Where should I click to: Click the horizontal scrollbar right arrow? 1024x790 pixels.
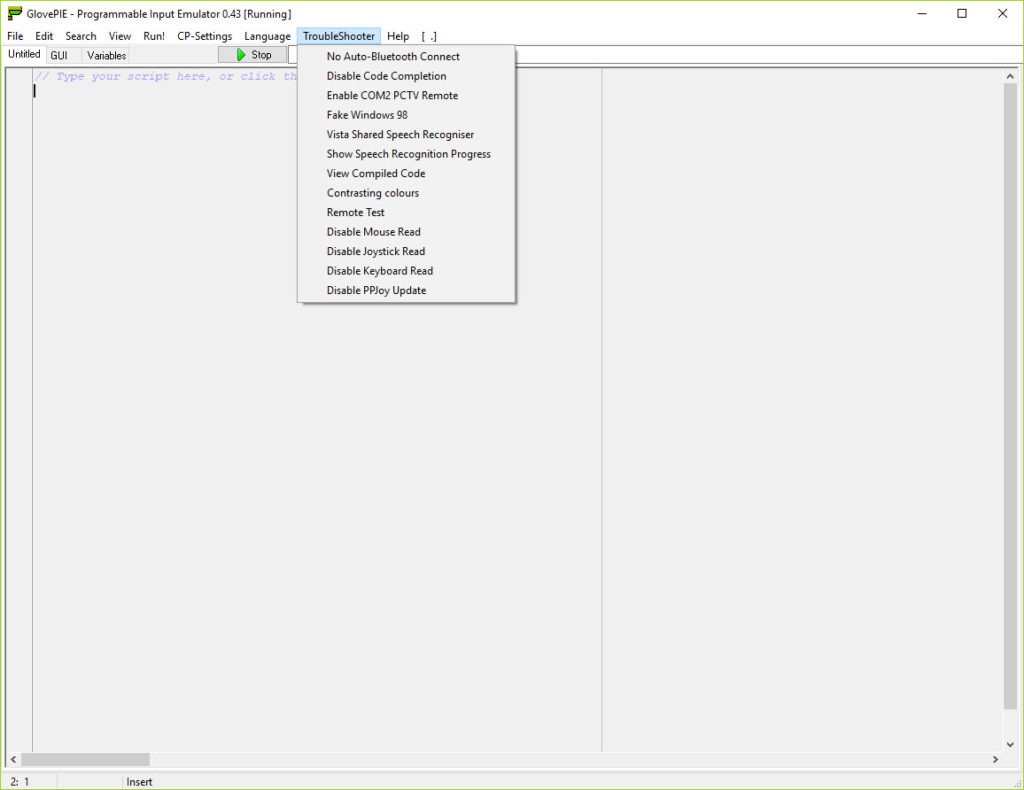click(x=995, y=759)
